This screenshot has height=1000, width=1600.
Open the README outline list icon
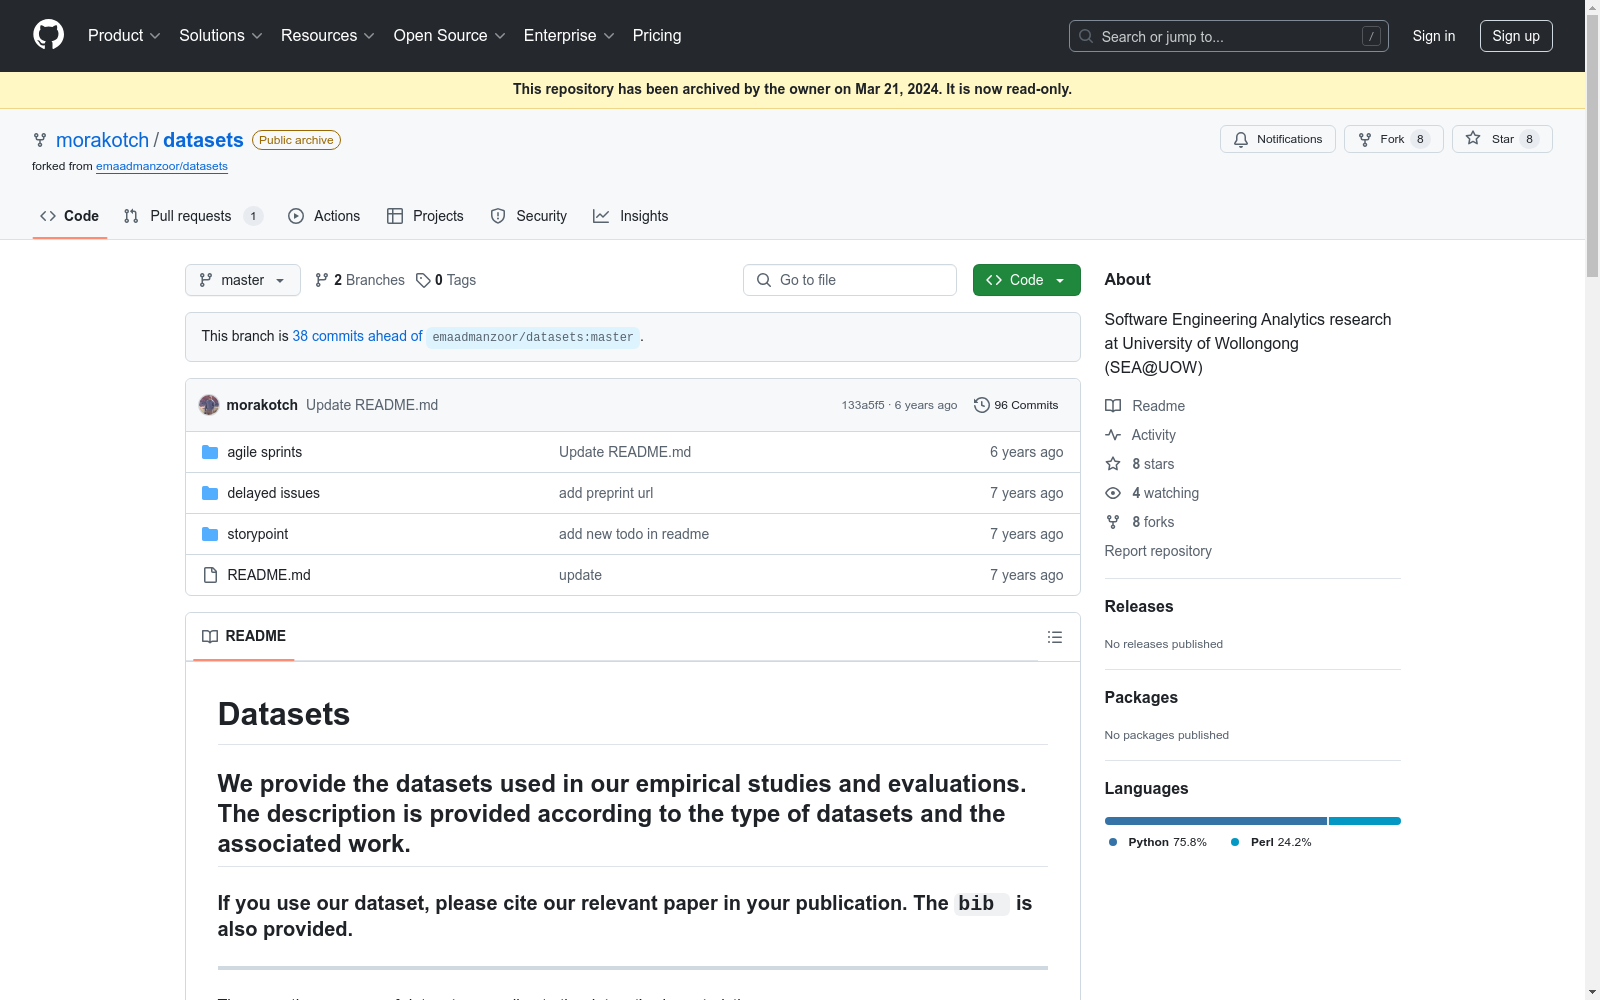click(1054, 637)
